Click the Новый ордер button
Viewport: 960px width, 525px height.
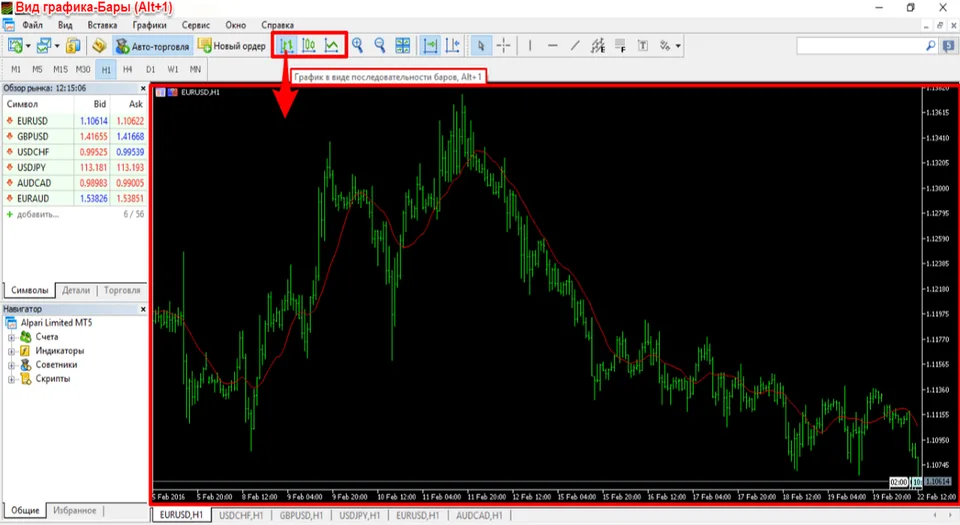click(231, 46)
